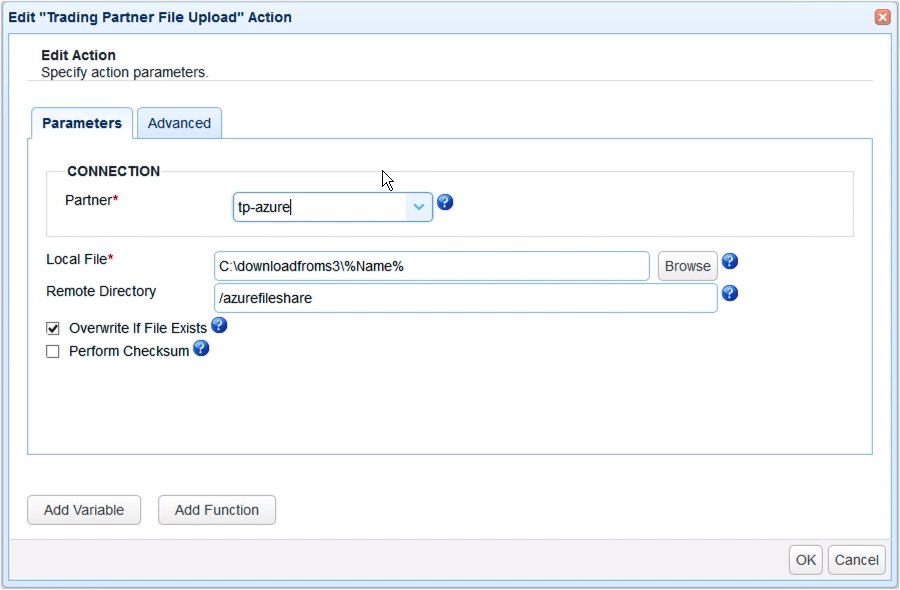Viewport: 900px width, 590px height.
Task: Cancel the action edits
Action: [x=856, y=560]
